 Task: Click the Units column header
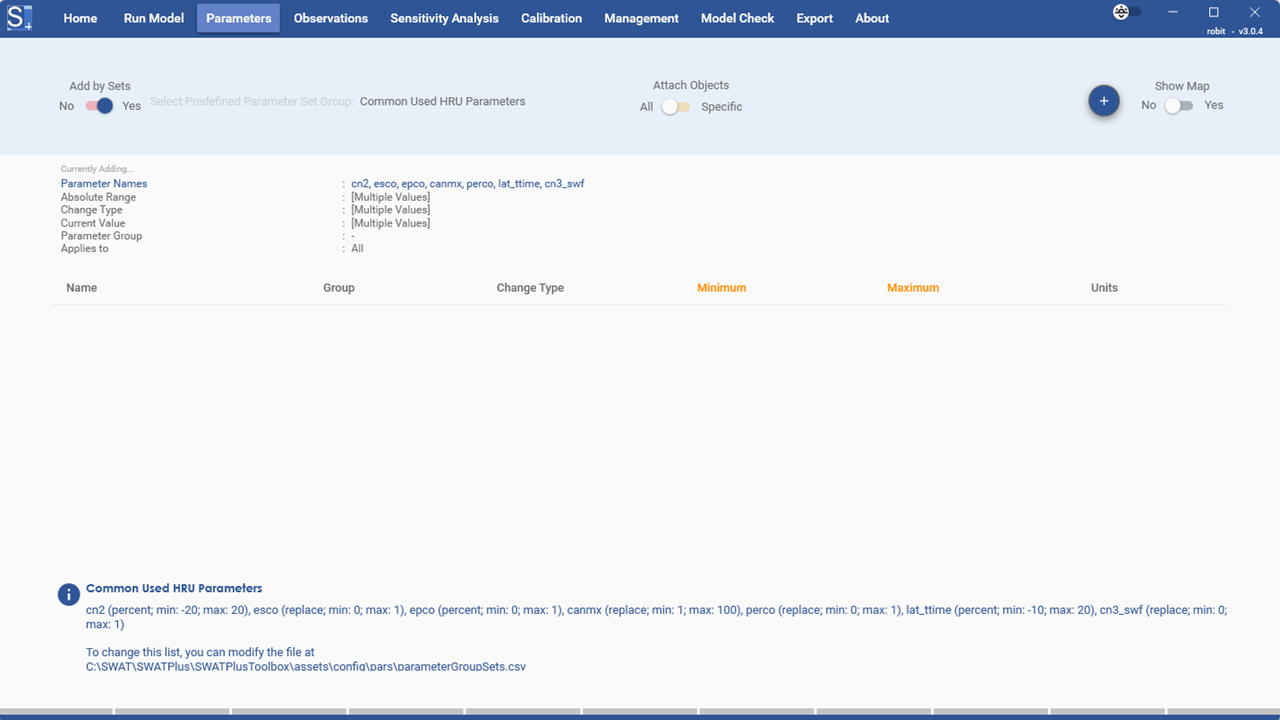pyautogui.click(x=1104, y=288)
